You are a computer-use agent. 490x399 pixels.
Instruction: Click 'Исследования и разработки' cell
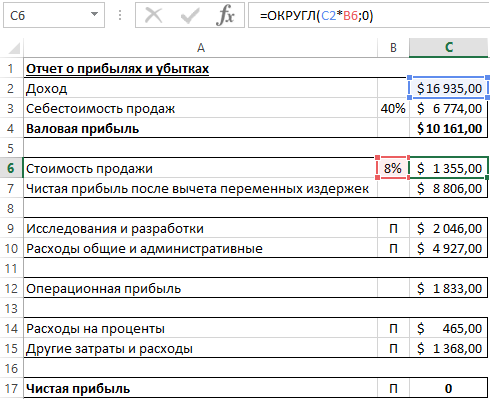tap(200, 228)
